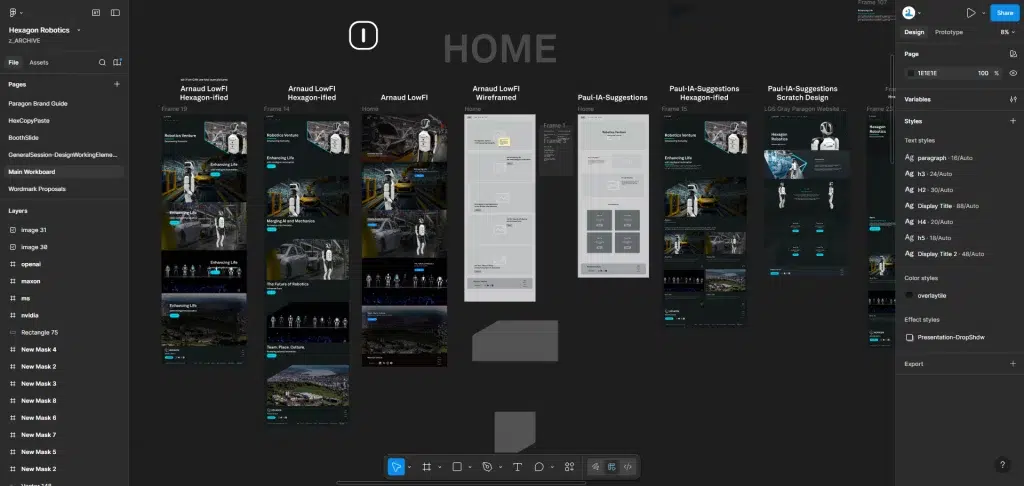
Task: Select the Text tool
Action: pos(517,466)
